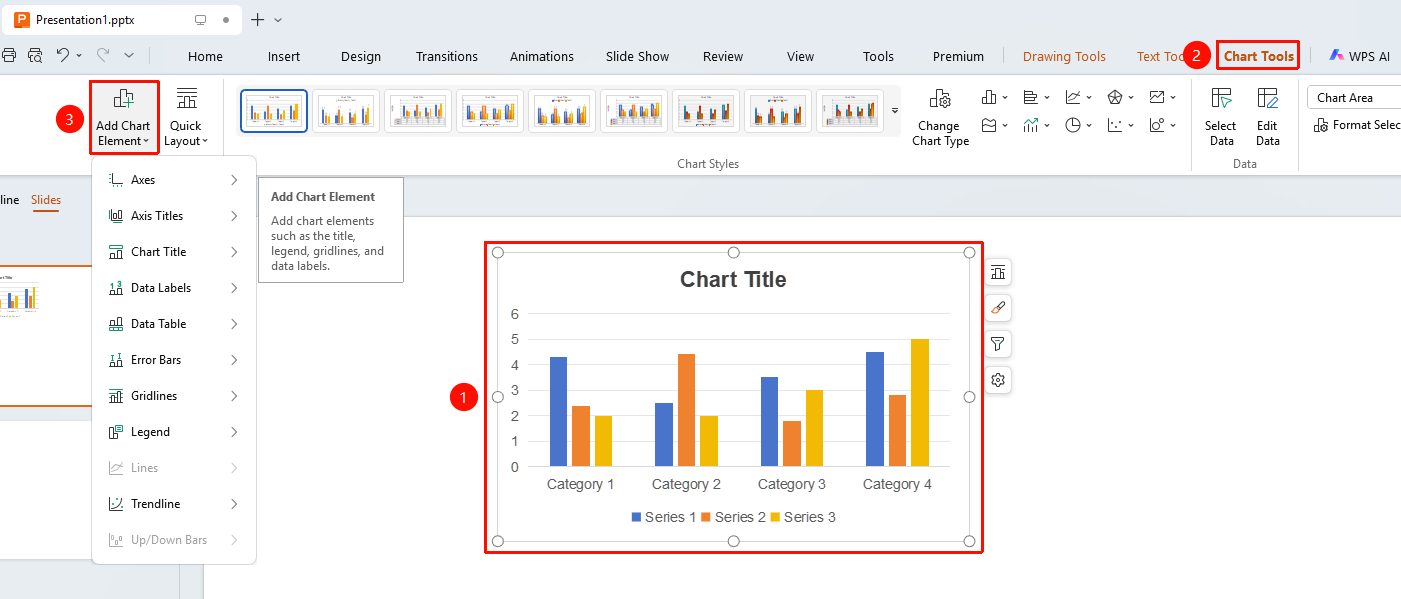Click the Undo arrow icon

click(63, 55)
